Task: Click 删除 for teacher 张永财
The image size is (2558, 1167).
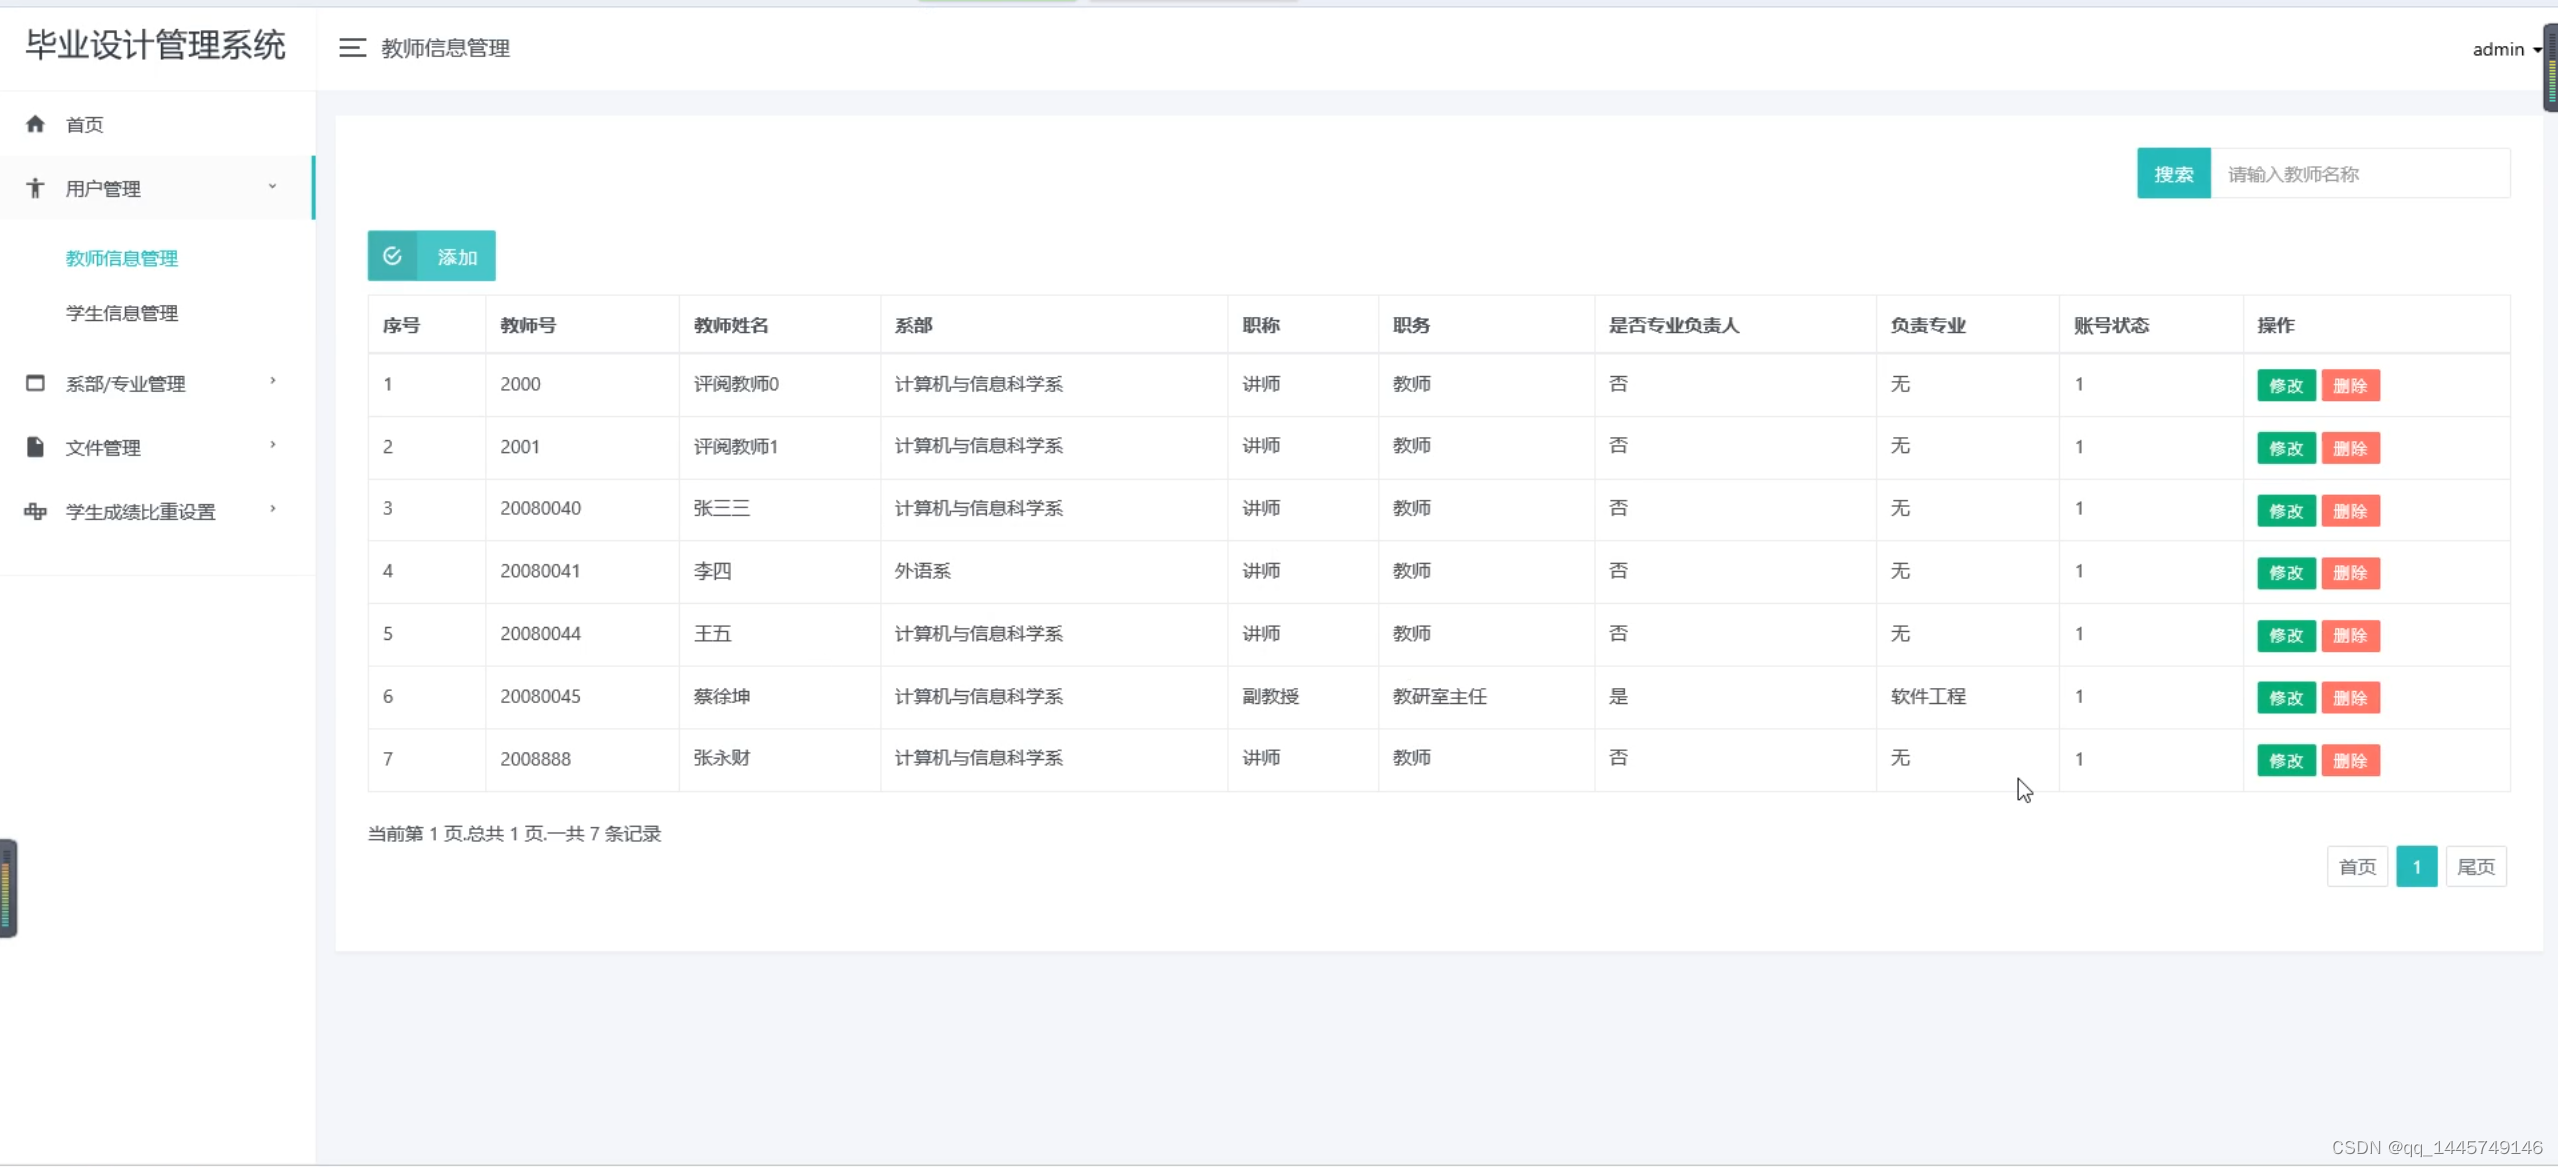Action: point(2349,761)
